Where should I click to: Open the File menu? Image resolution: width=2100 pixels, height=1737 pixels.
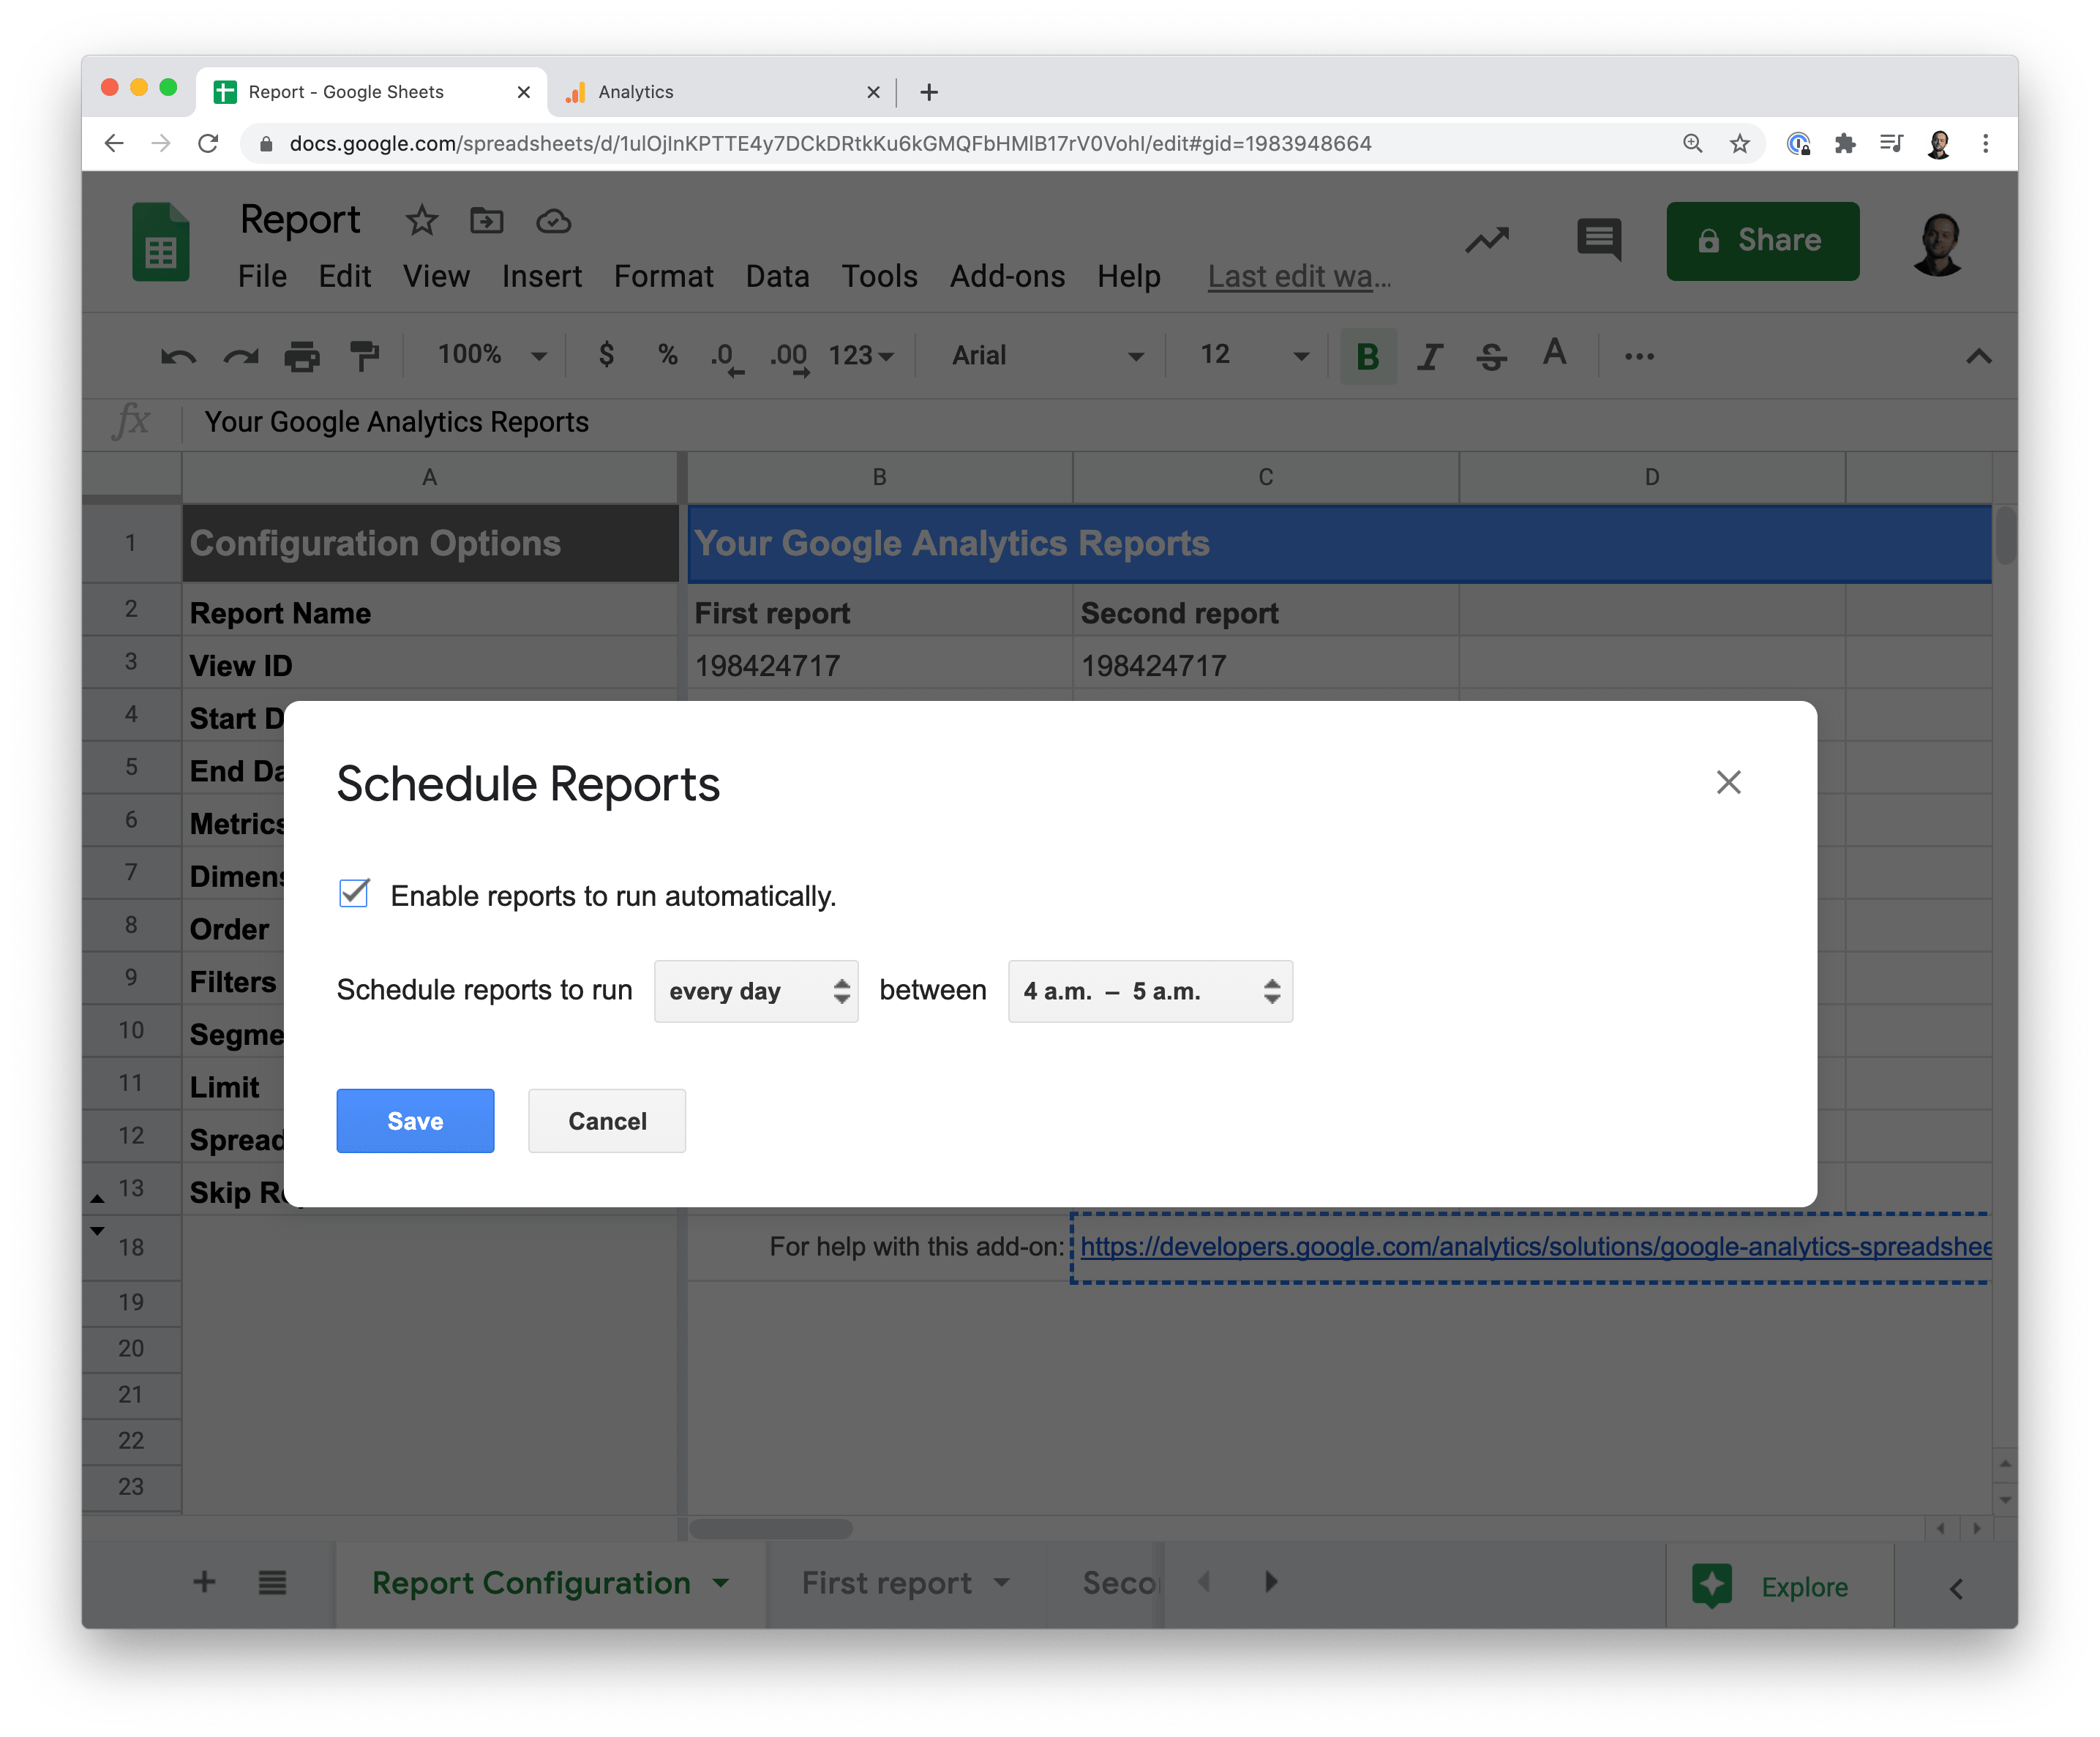[x=262, y=276]
